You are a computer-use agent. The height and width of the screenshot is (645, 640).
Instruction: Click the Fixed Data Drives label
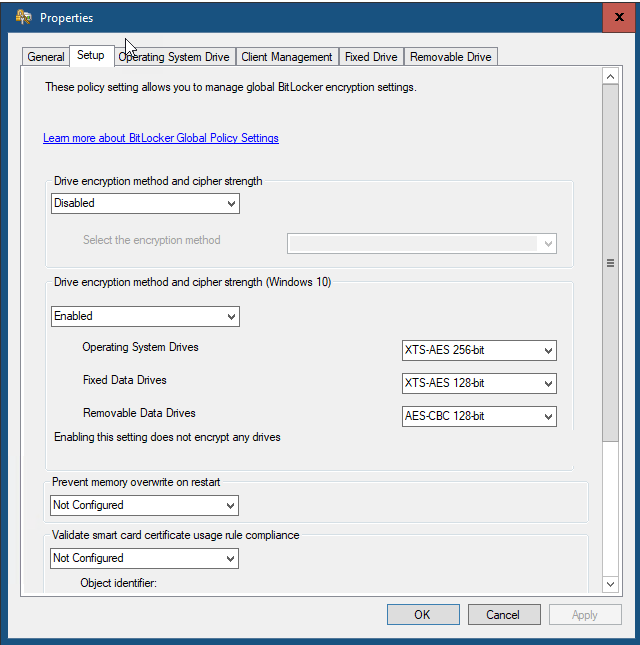click(125, 380)
